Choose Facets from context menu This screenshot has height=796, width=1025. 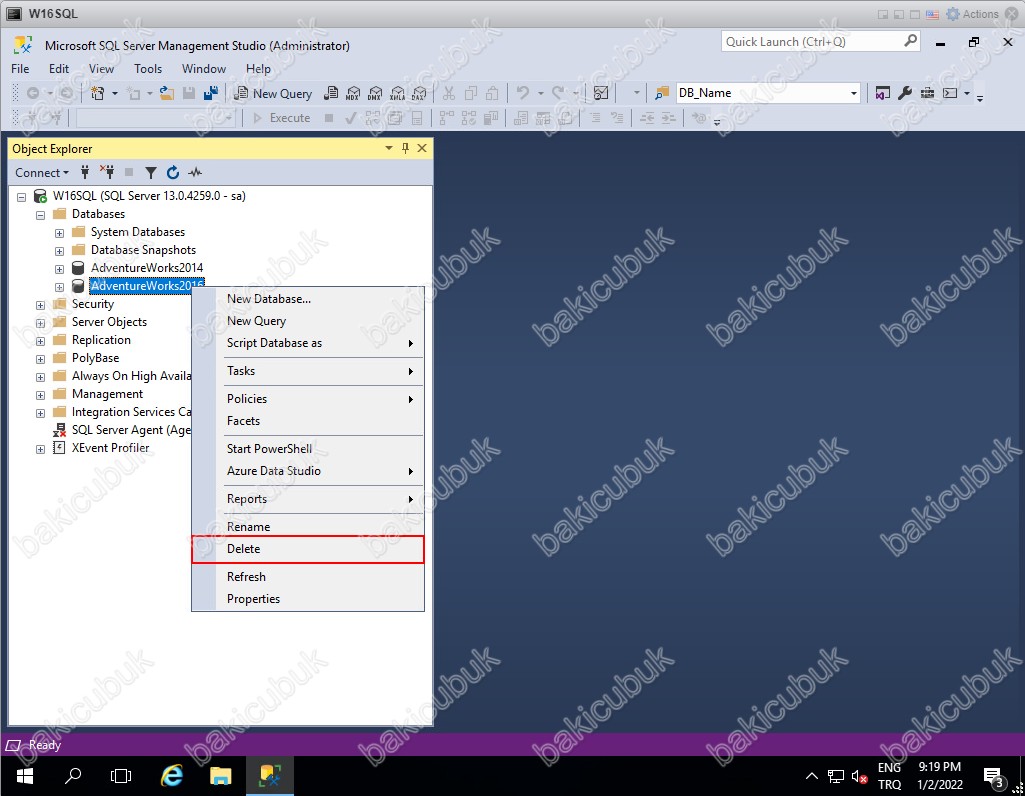pyautogui.click(x=308, y=421)
